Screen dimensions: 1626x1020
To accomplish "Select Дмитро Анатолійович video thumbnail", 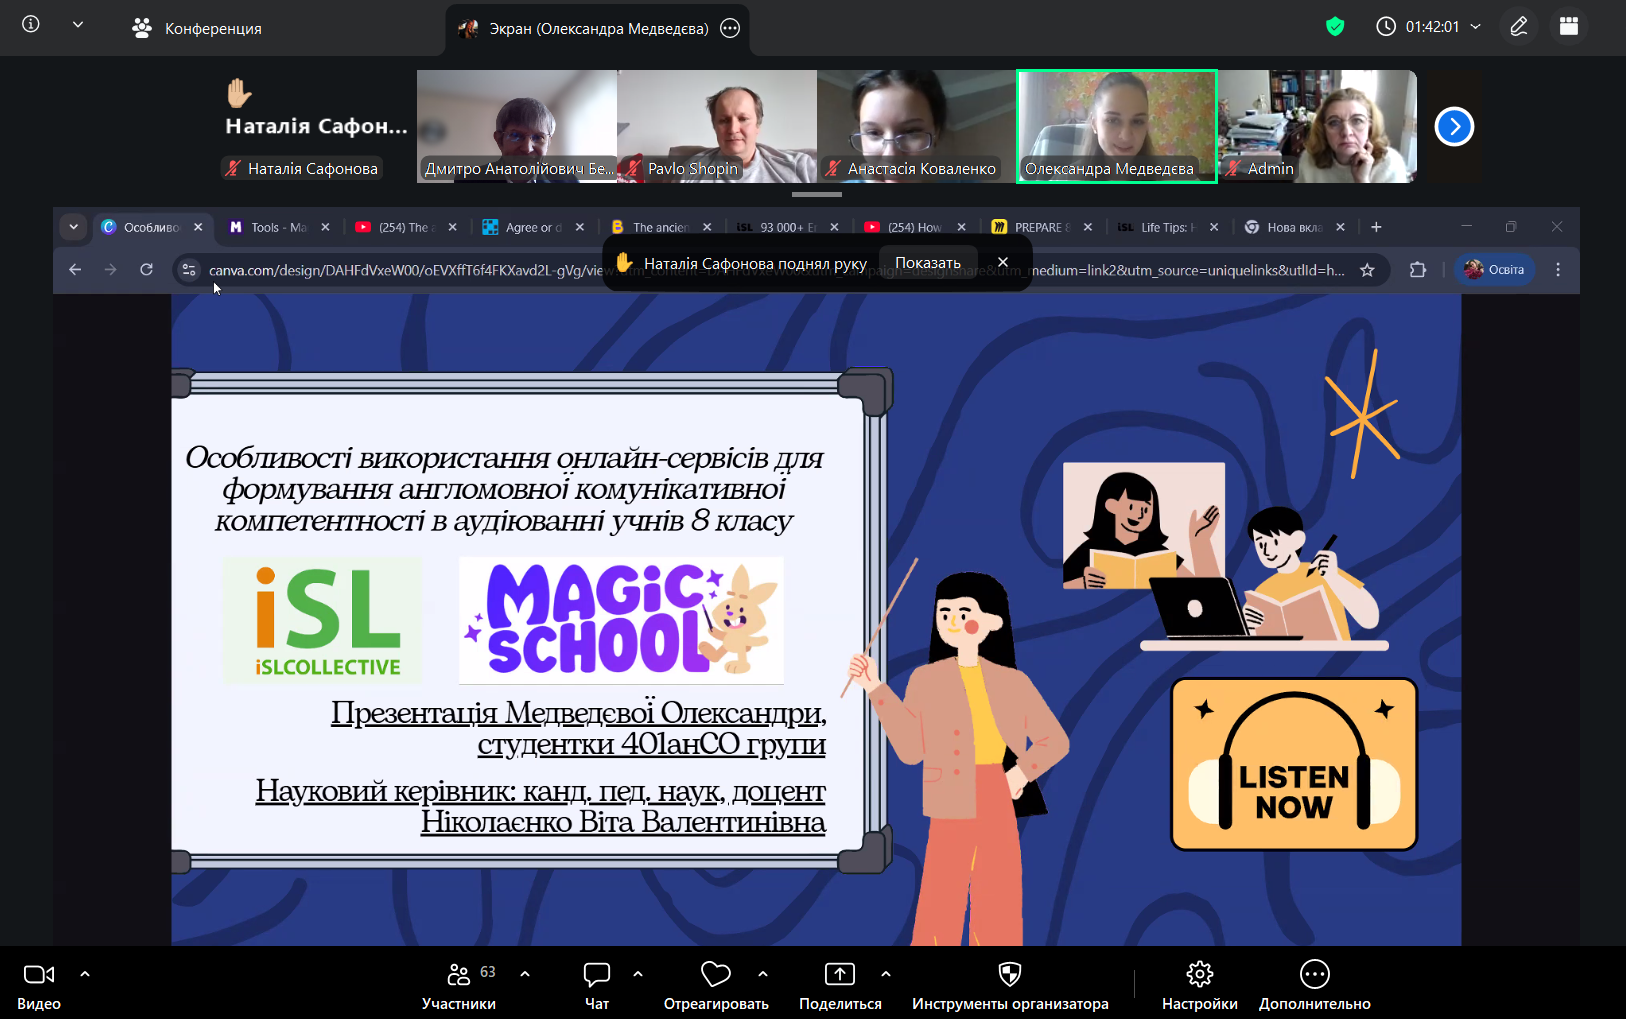I will point(517,126).
